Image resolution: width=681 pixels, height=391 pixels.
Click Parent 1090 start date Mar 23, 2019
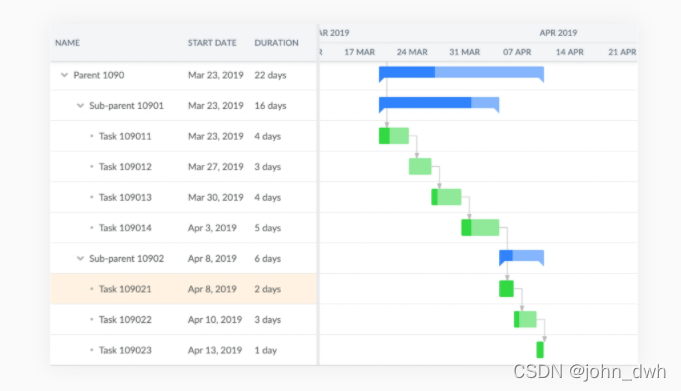[215, 75]
